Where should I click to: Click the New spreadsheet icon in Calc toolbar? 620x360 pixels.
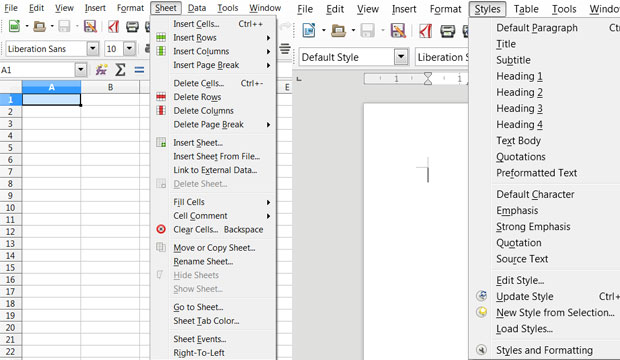point(14,27)
